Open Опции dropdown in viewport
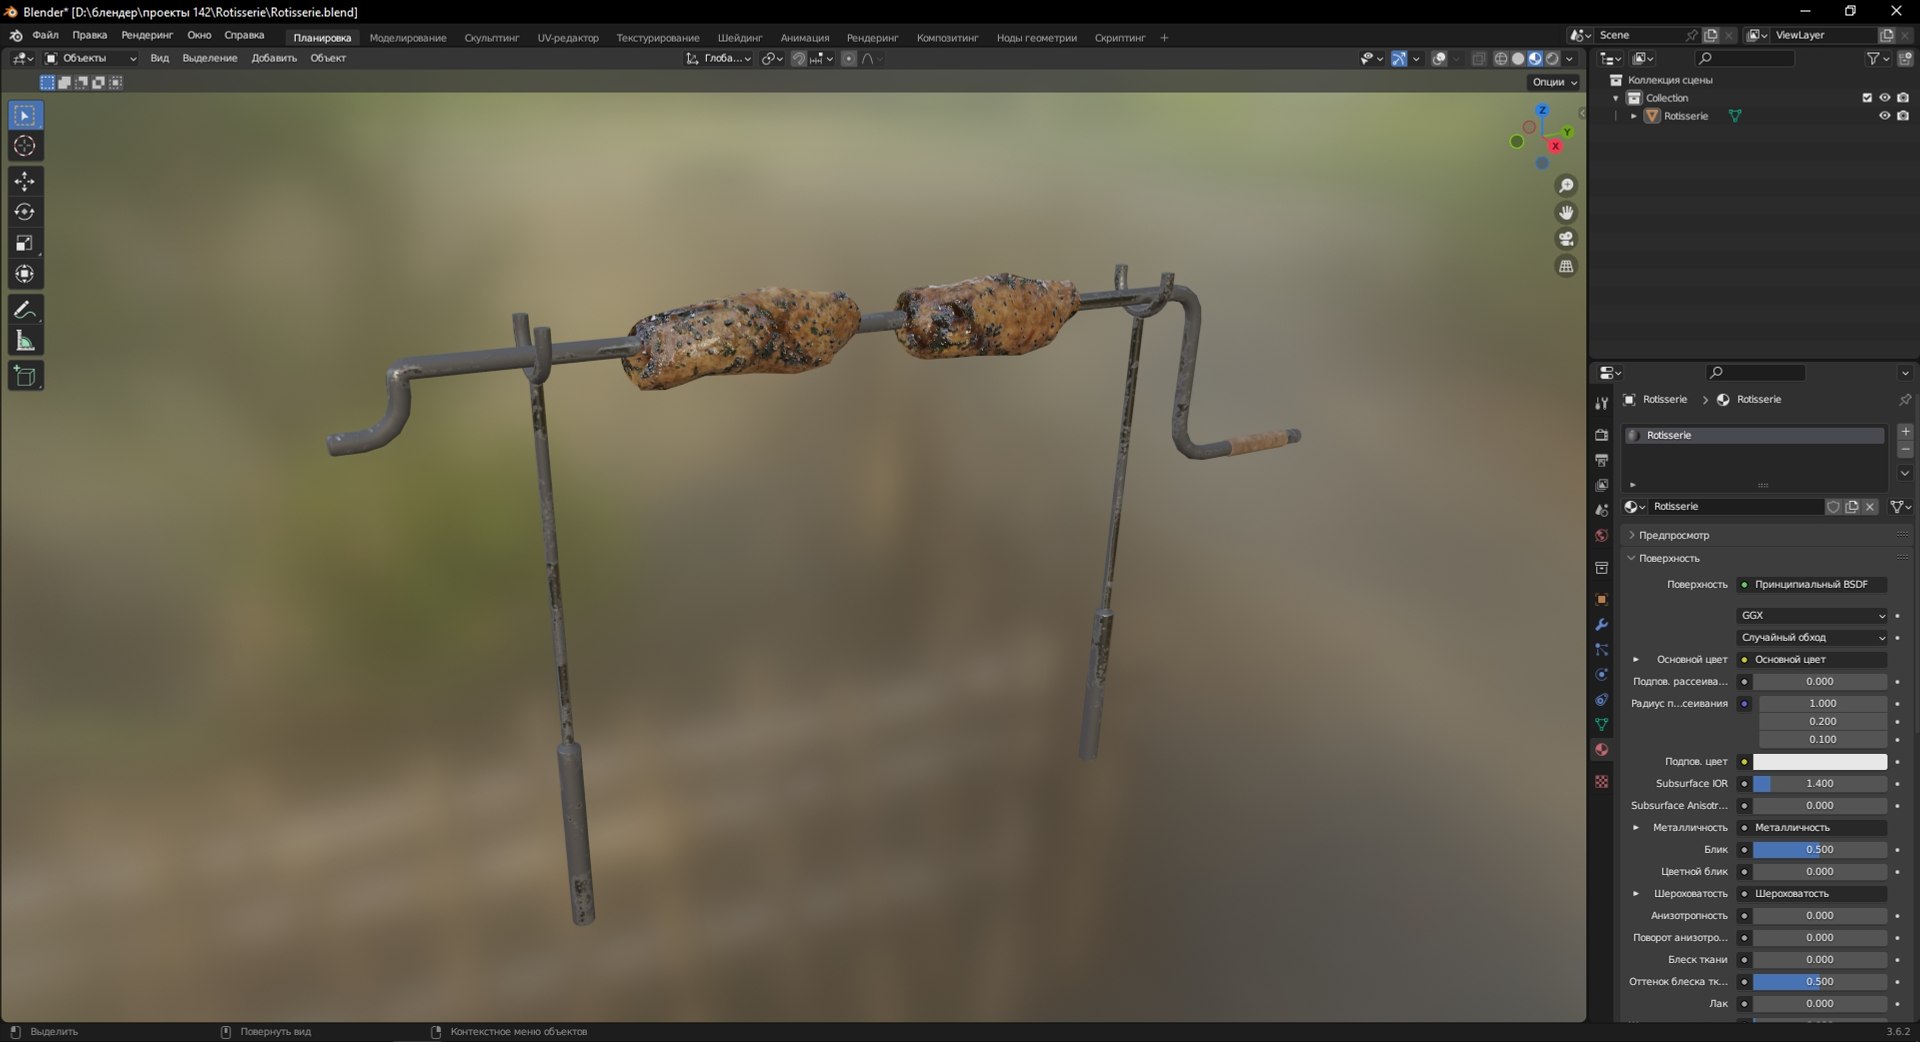The height and width of the screenshot is (1042, 1920). point(1554,82)
